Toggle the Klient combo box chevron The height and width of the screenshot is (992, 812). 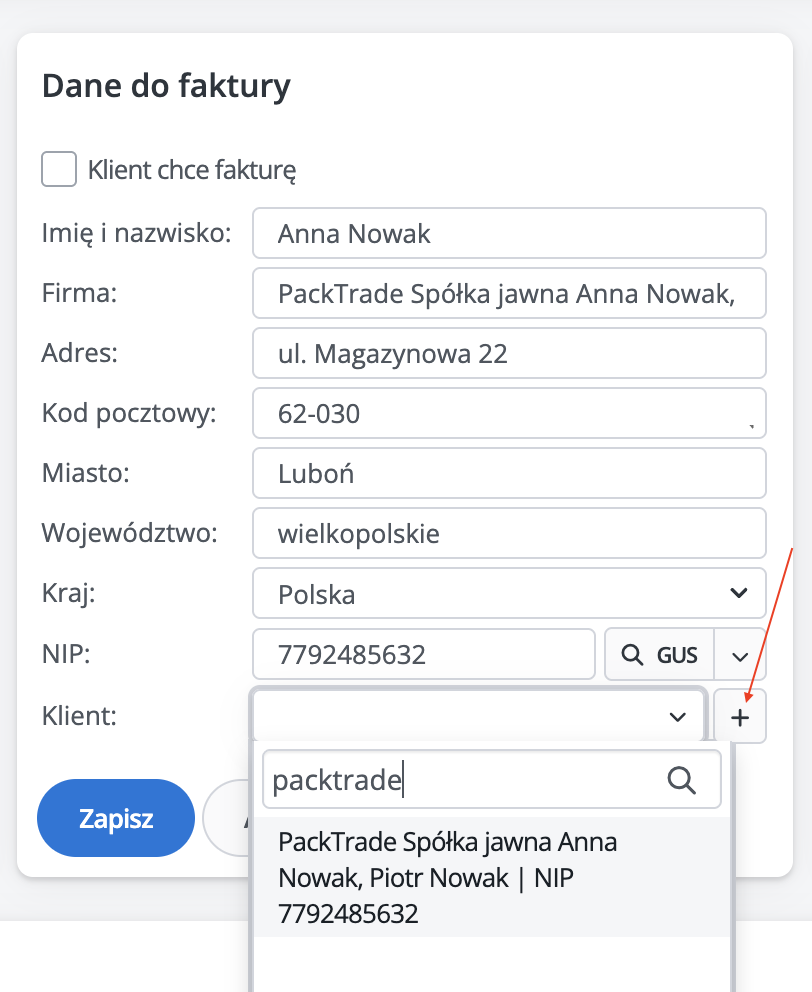coord(678,716)
